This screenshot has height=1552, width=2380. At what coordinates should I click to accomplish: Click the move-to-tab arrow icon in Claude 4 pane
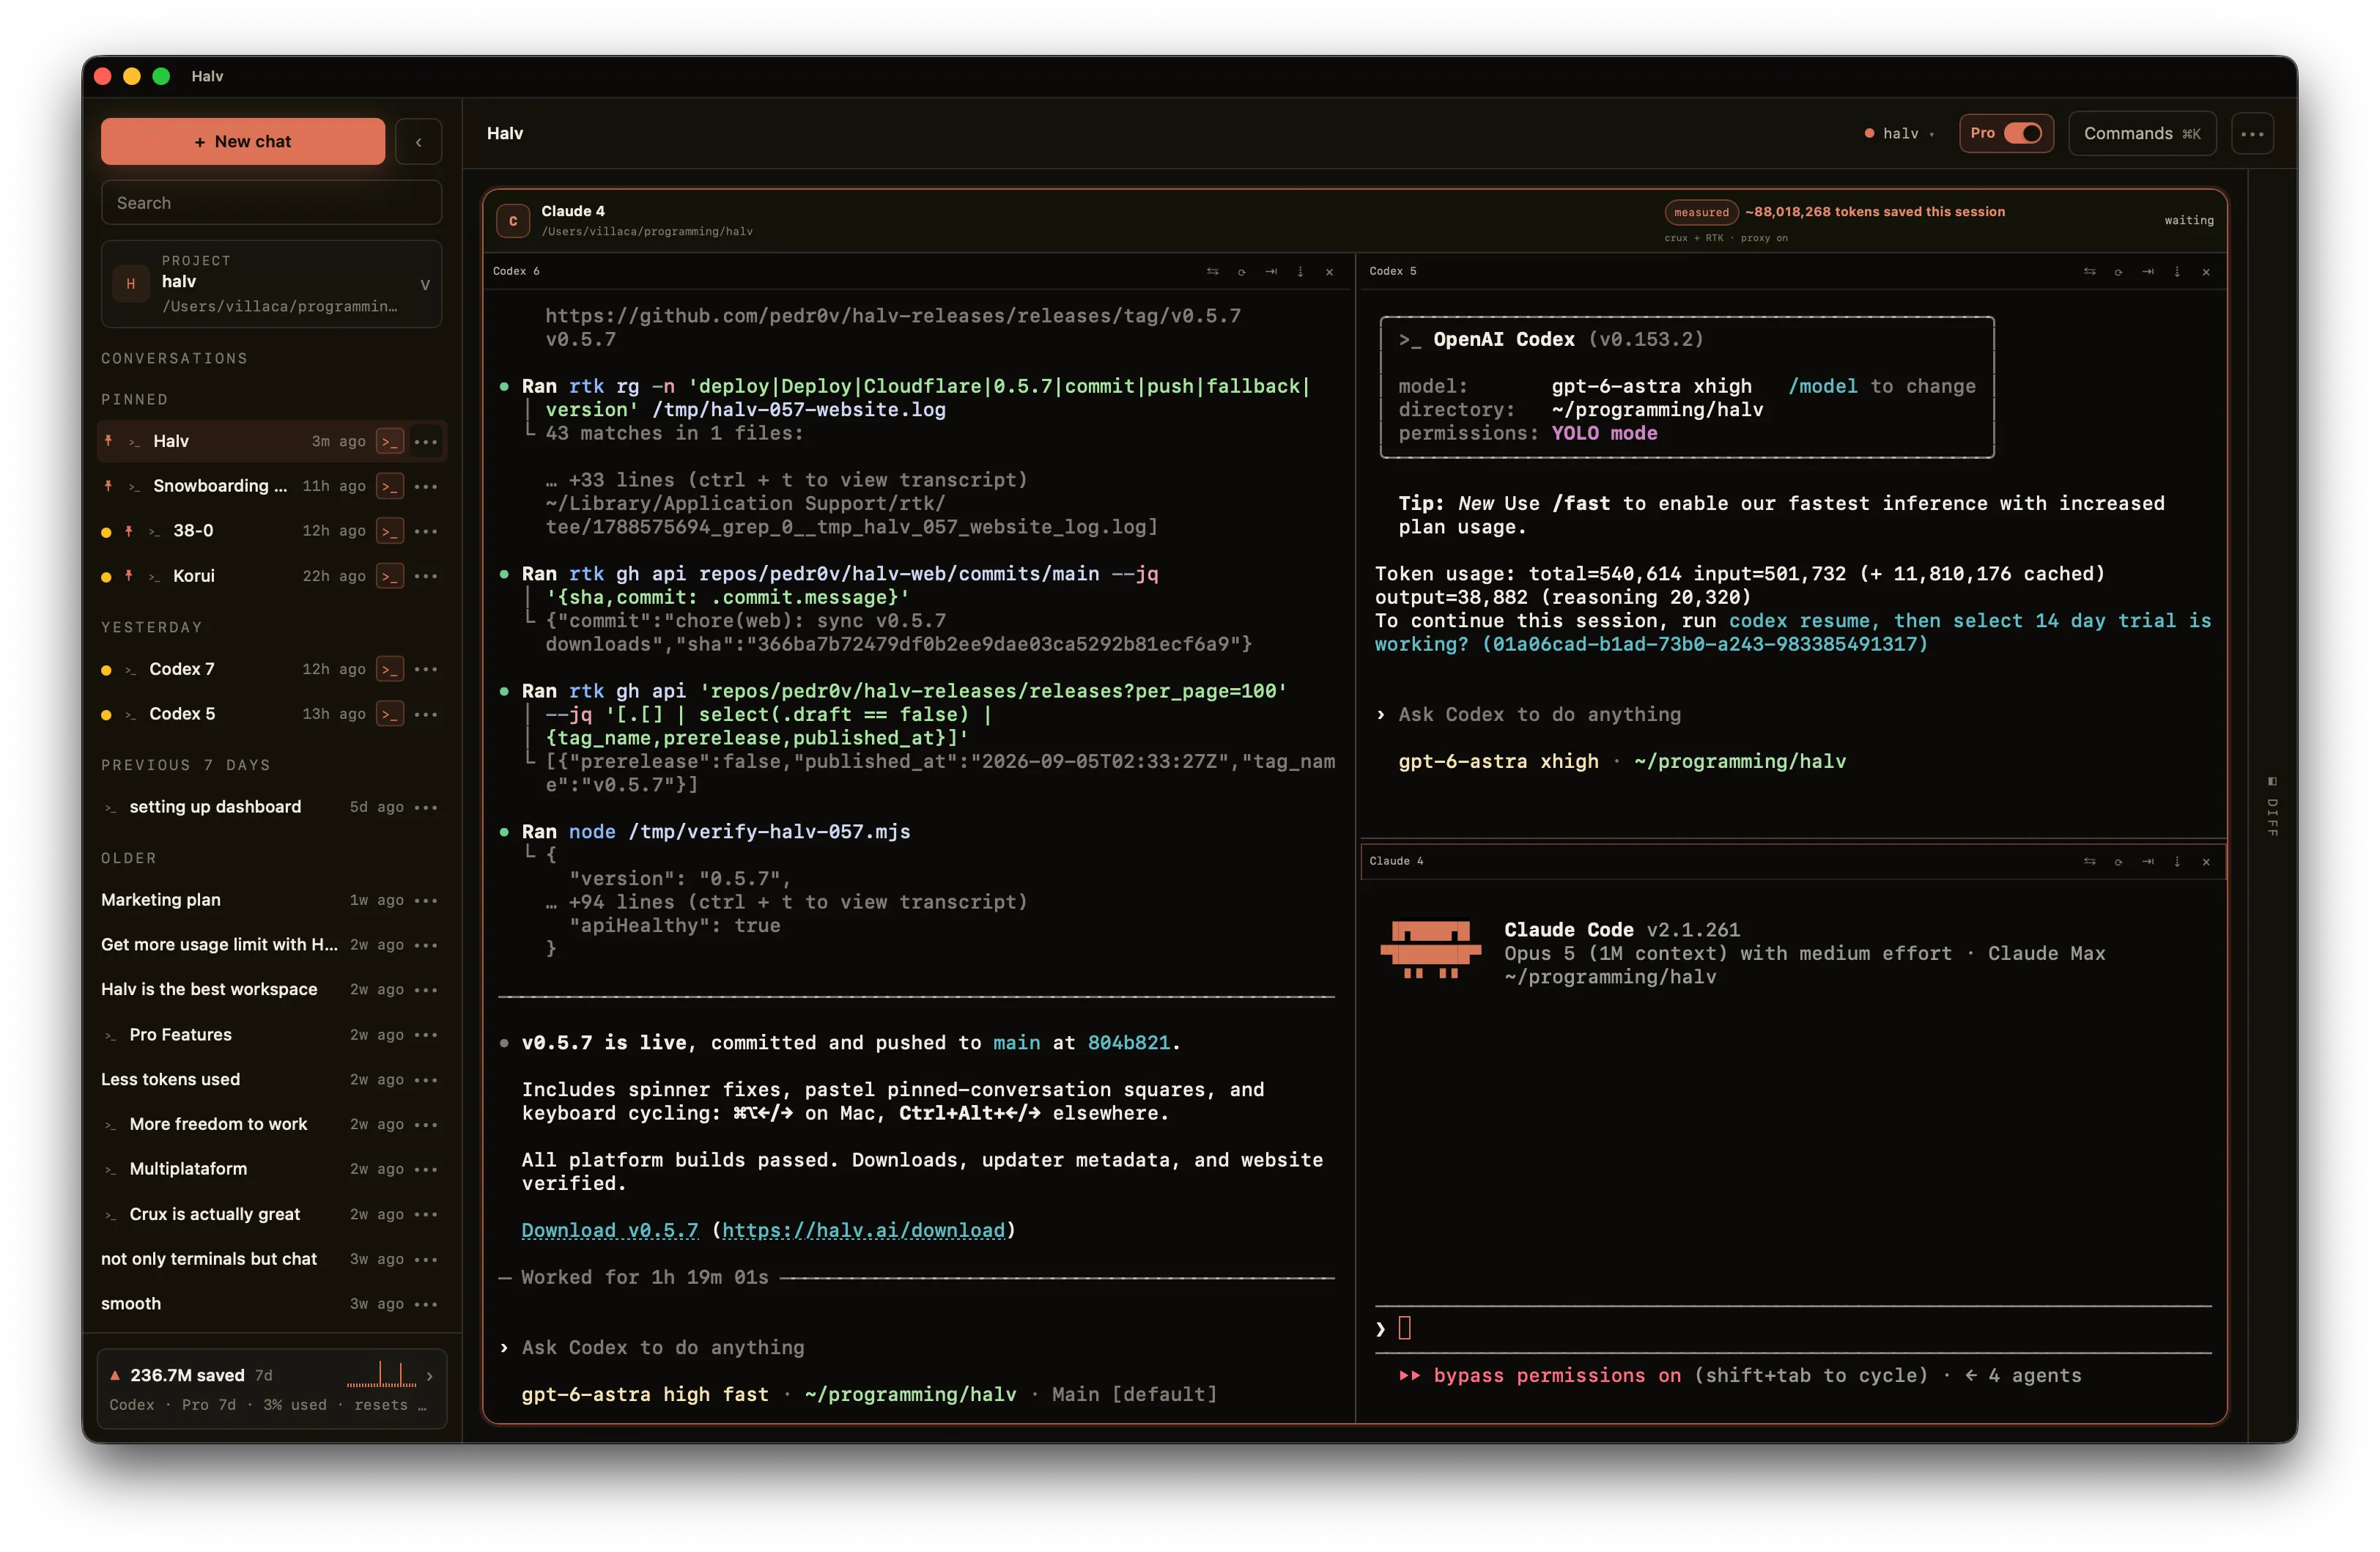click(x=2148, y=861)
